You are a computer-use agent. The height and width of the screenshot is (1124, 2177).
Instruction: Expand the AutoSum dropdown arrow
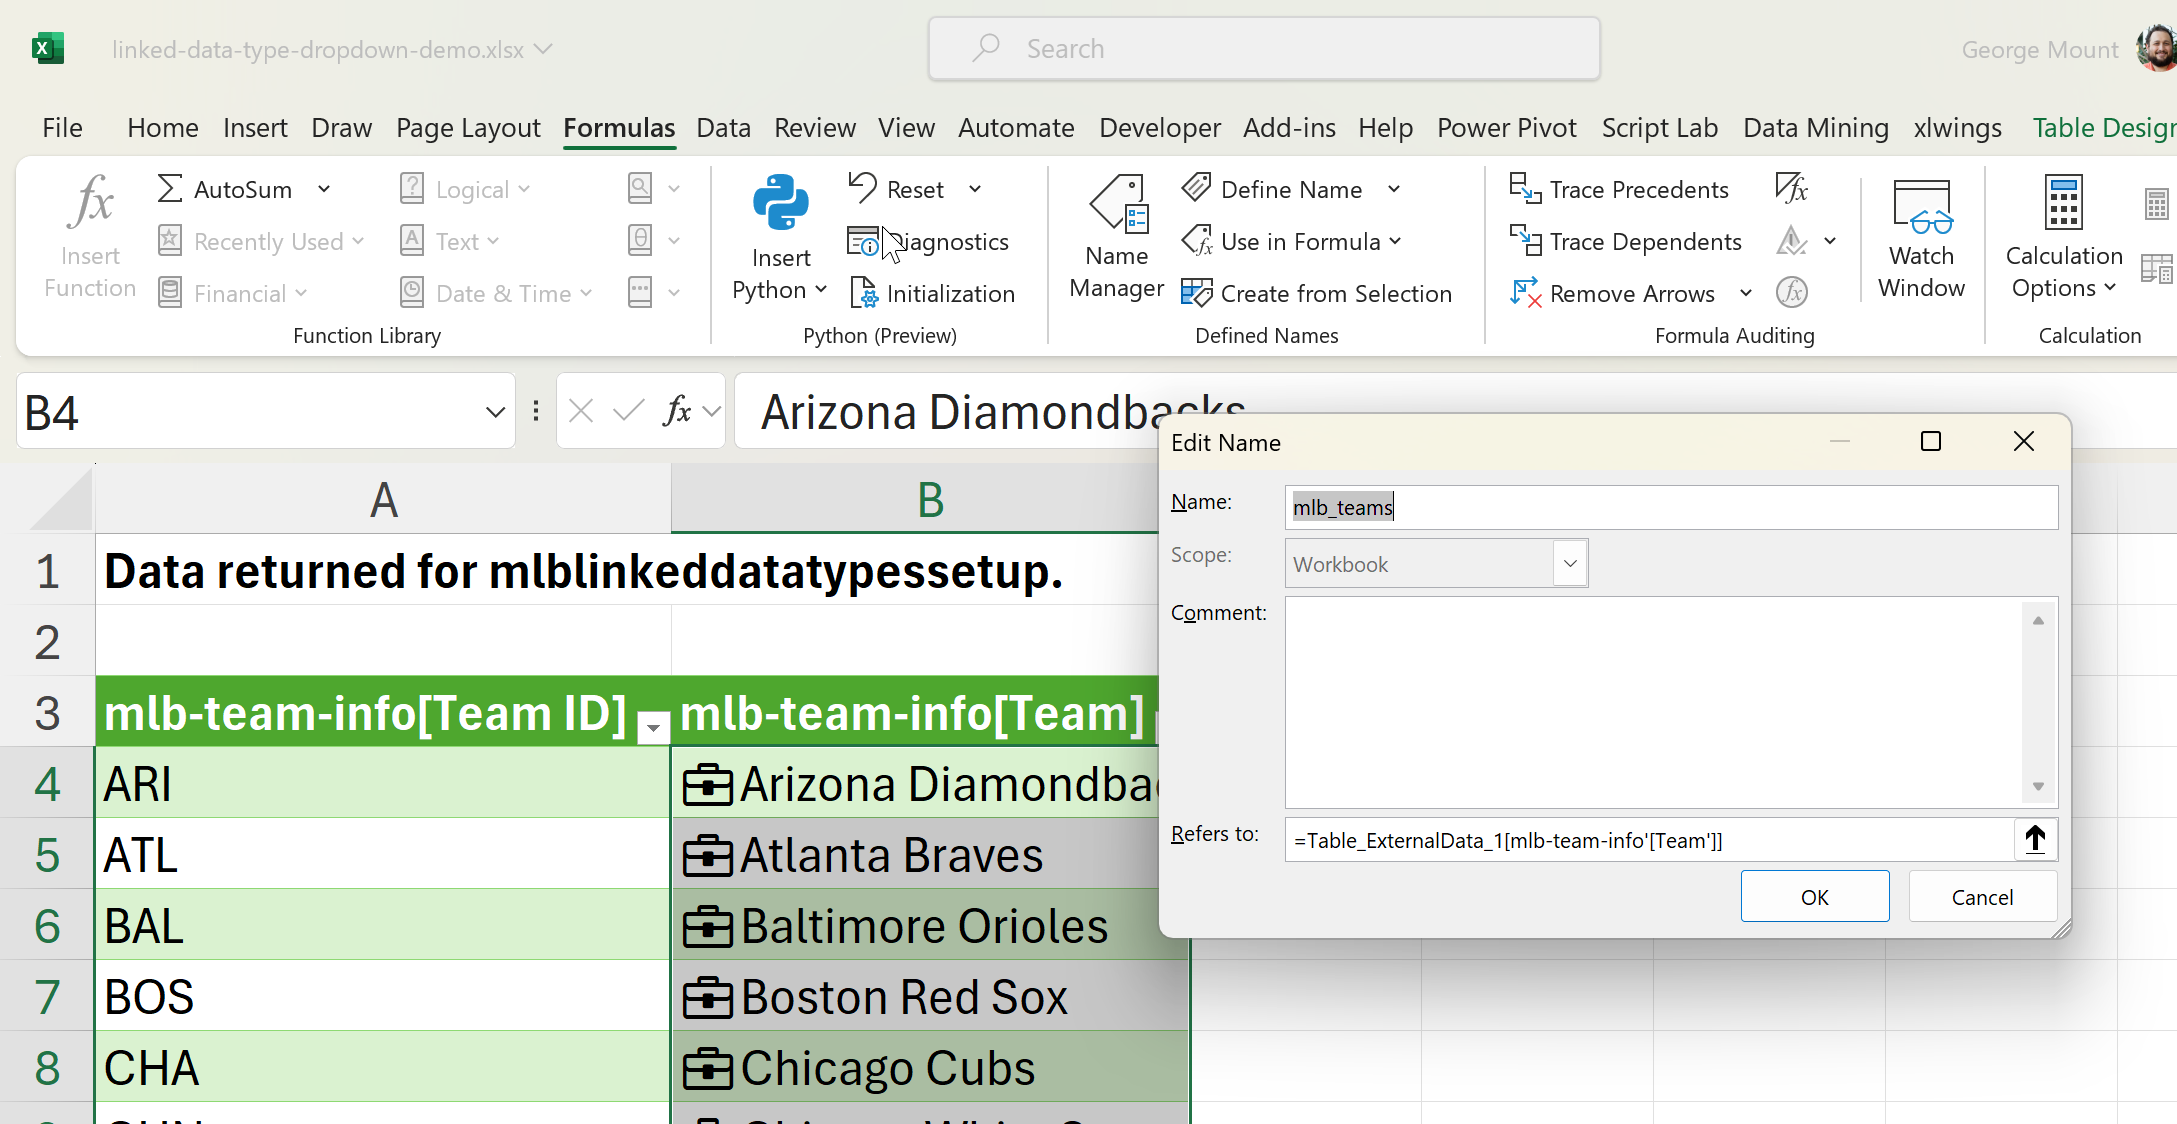click(x=324, y=189)
